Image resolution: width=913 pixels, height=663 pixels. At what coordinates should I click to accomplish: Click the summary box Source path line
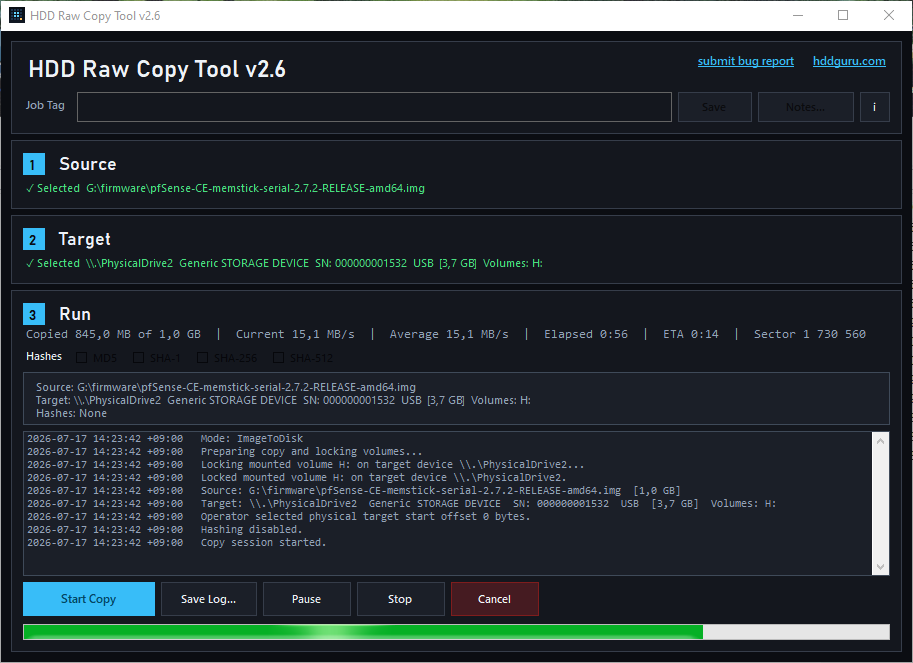coord(226,387)
